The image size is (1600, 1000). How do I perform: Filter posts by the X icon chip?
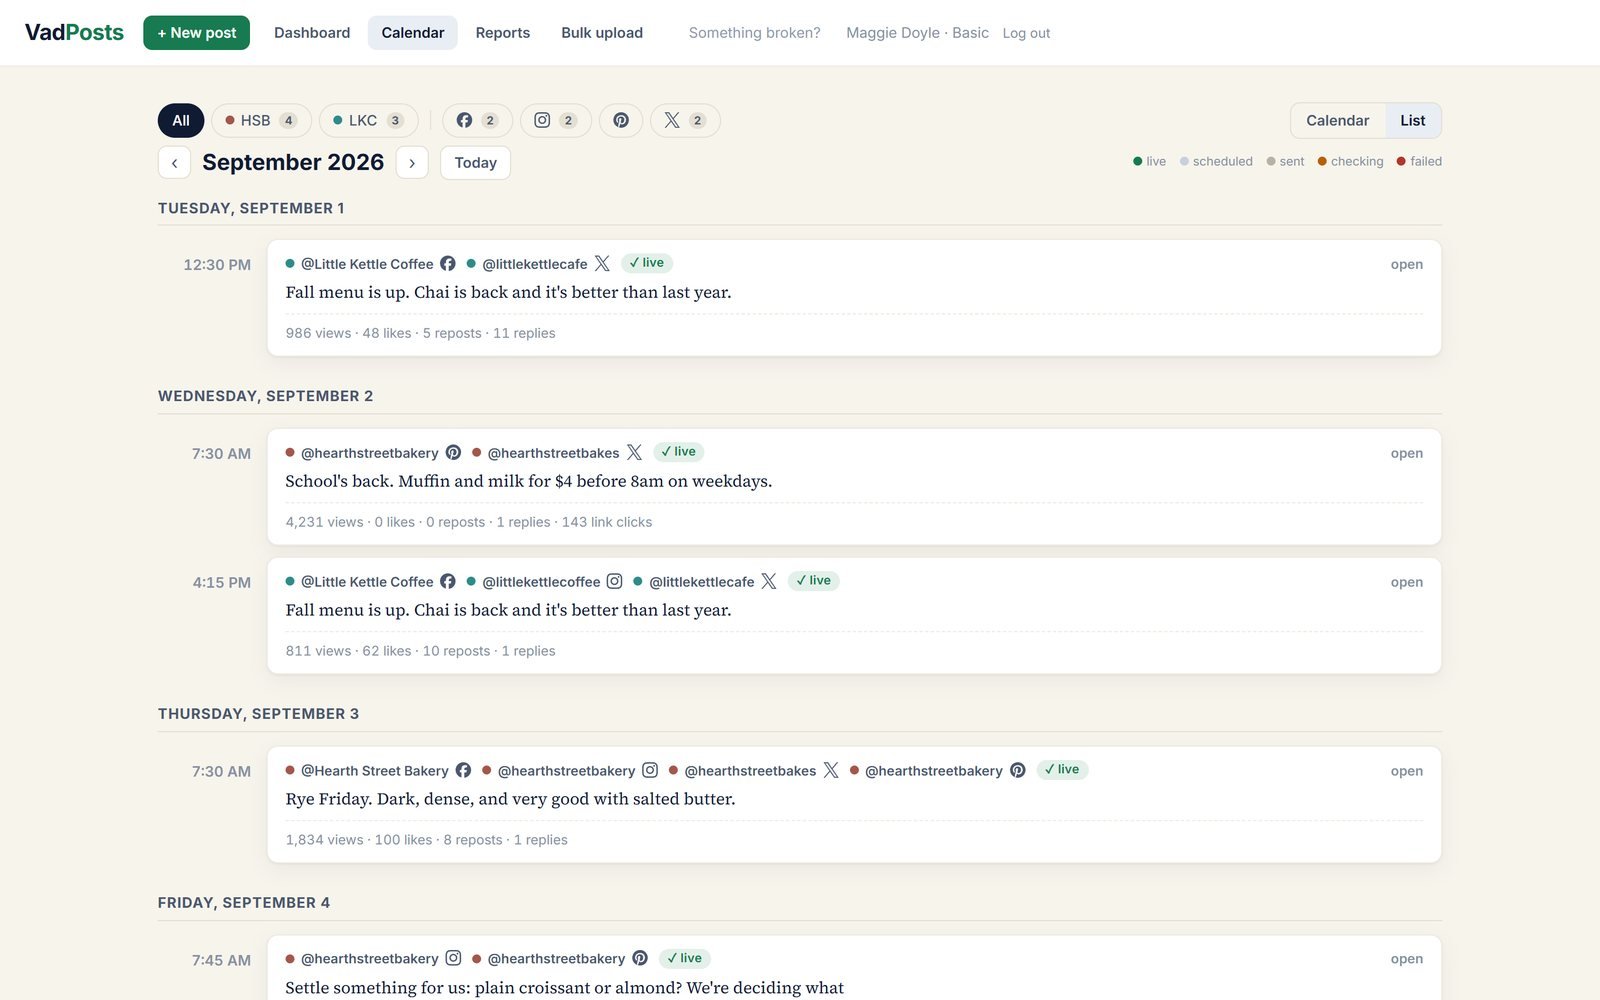685,120
